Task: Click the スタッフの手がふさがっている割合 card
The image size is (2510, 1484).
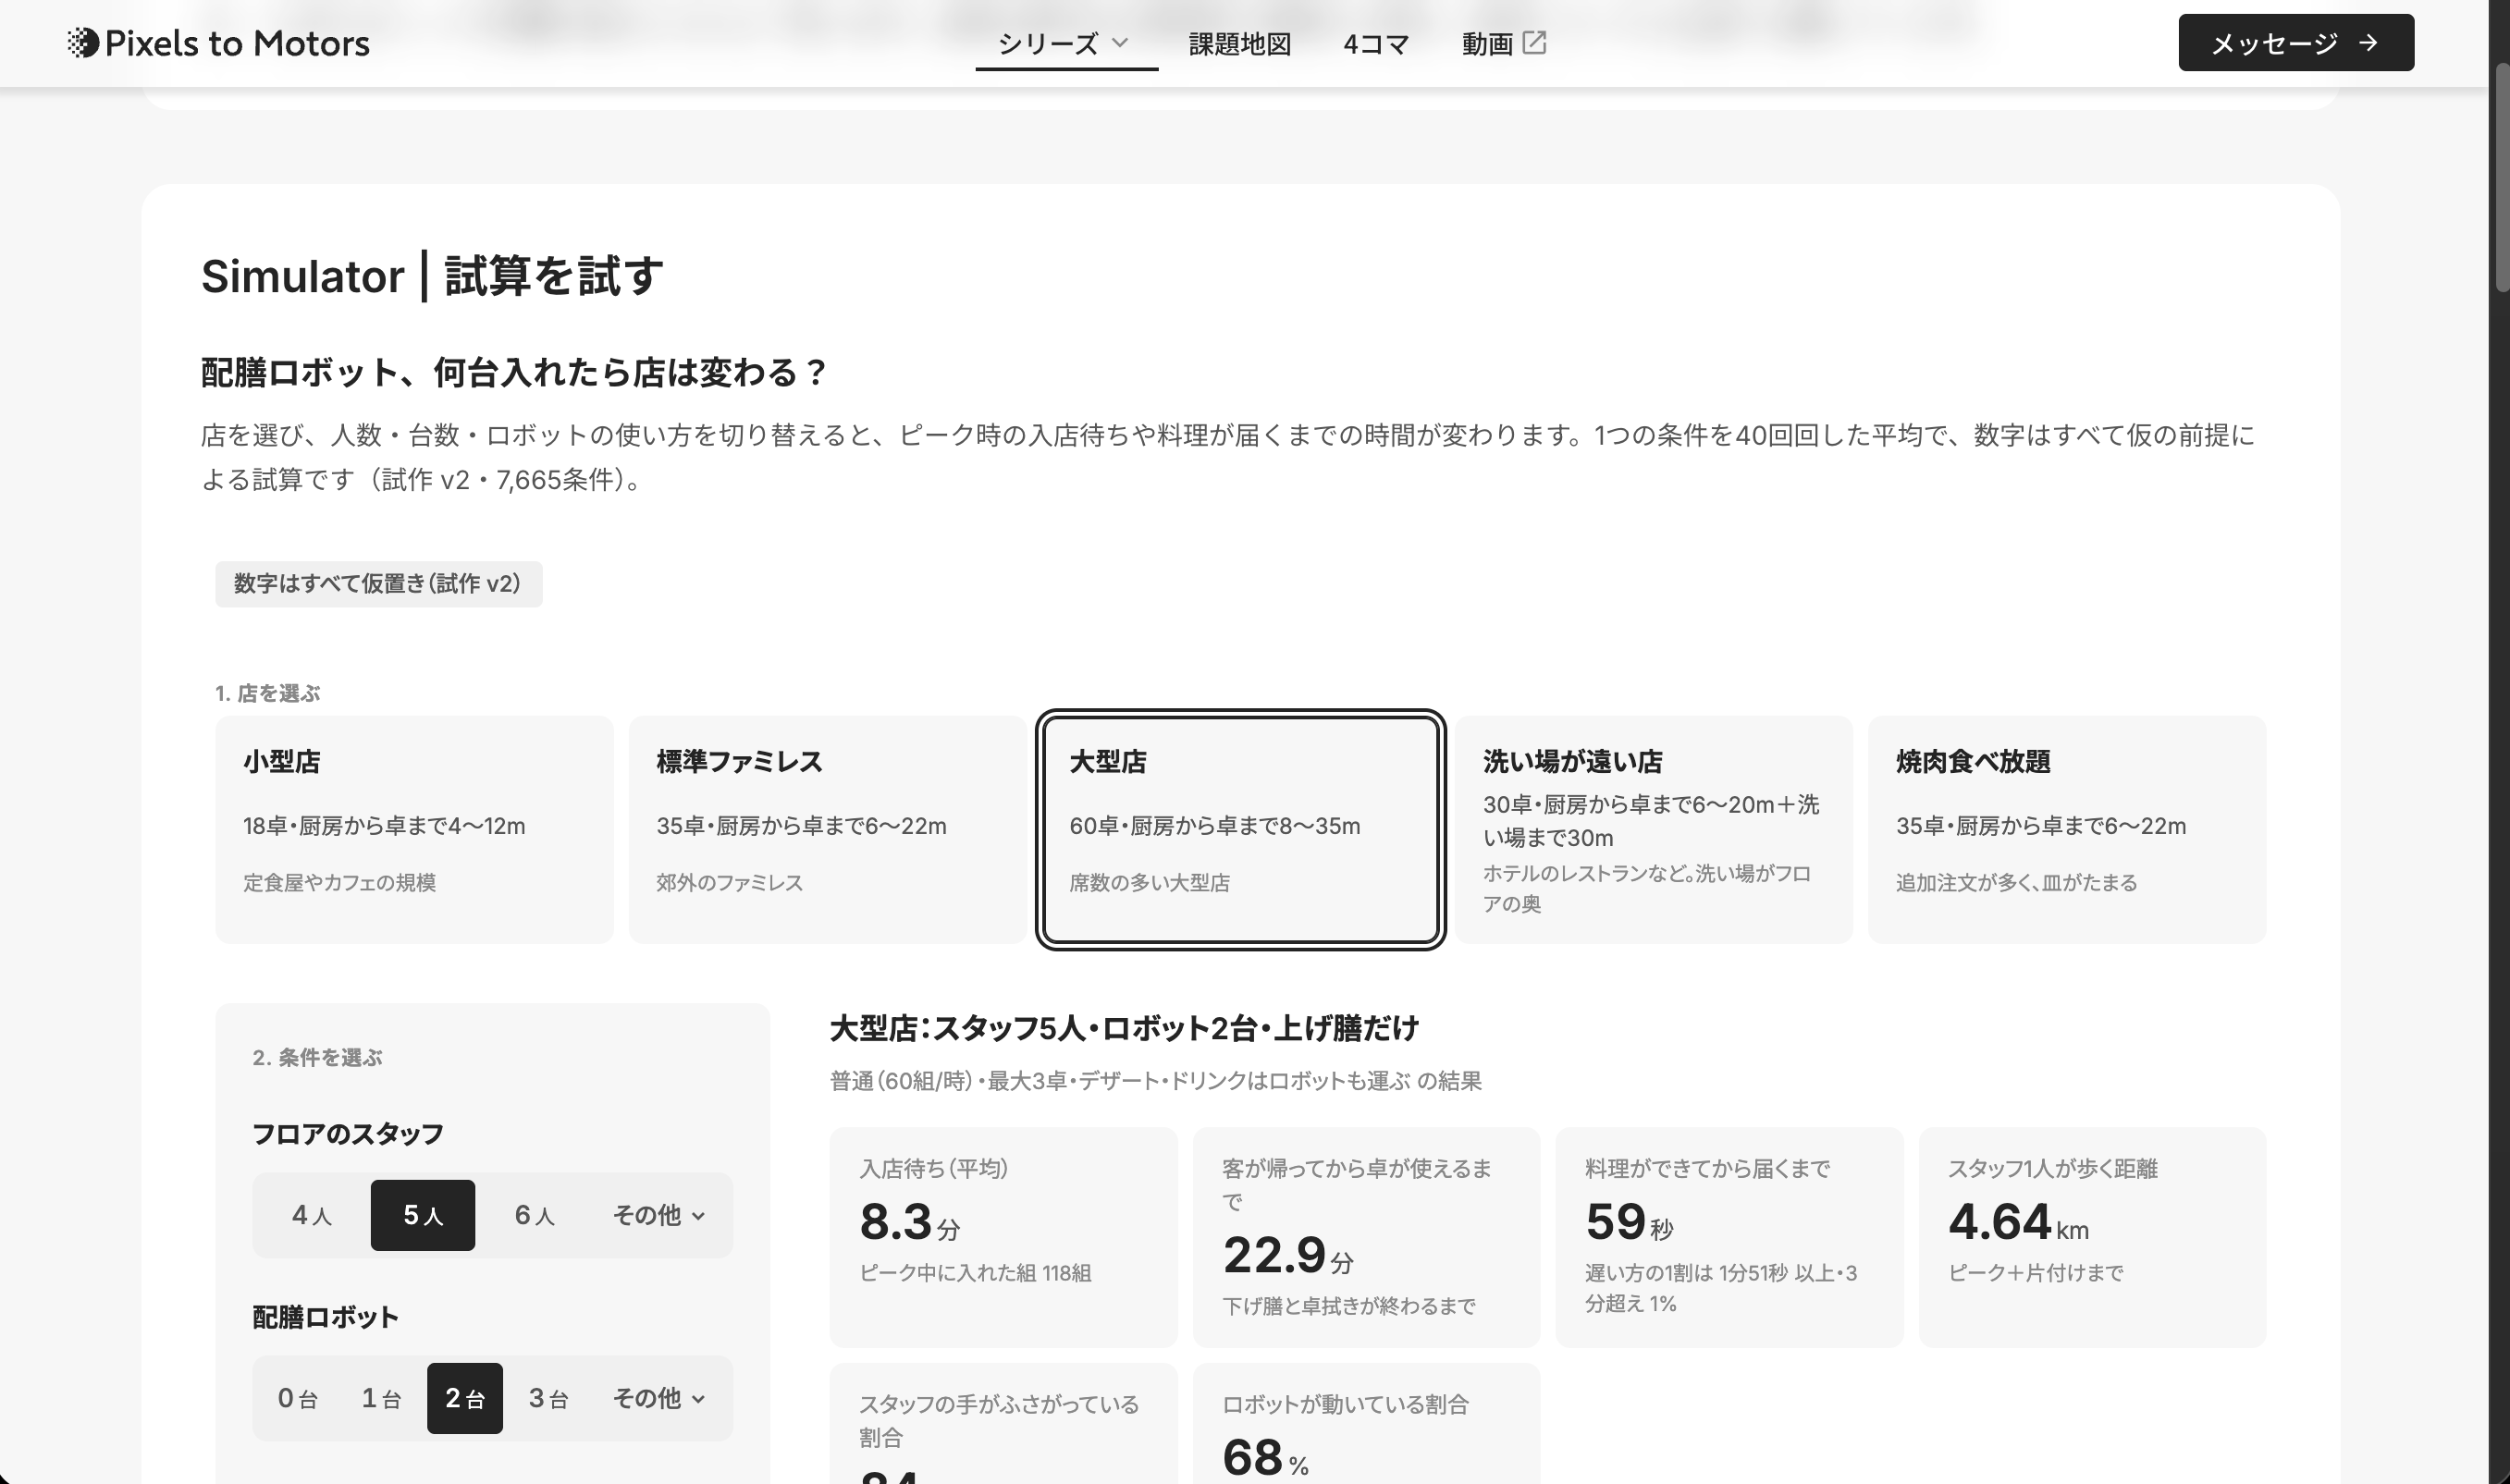Action: click(x=1003, y=1424)
